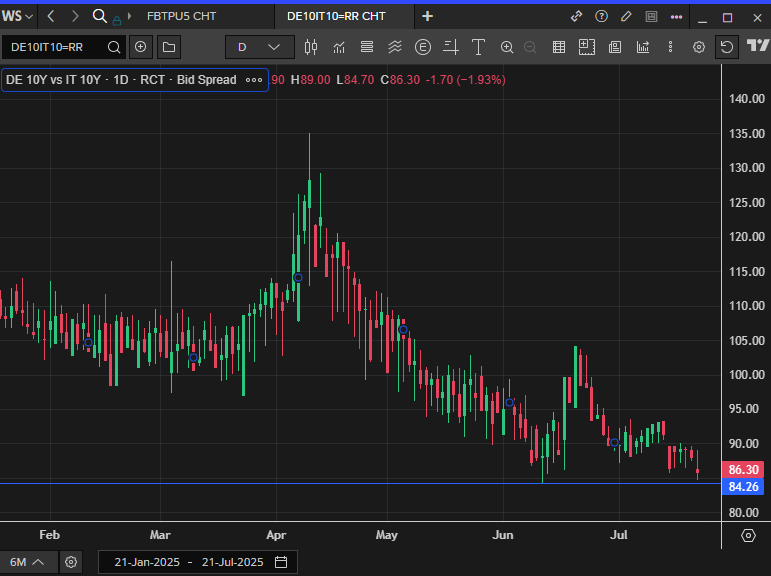Open the vertical three-dot toolbar menu
Image resolution: width=771 pixels, height=576 pixels.
click(670, 47)
